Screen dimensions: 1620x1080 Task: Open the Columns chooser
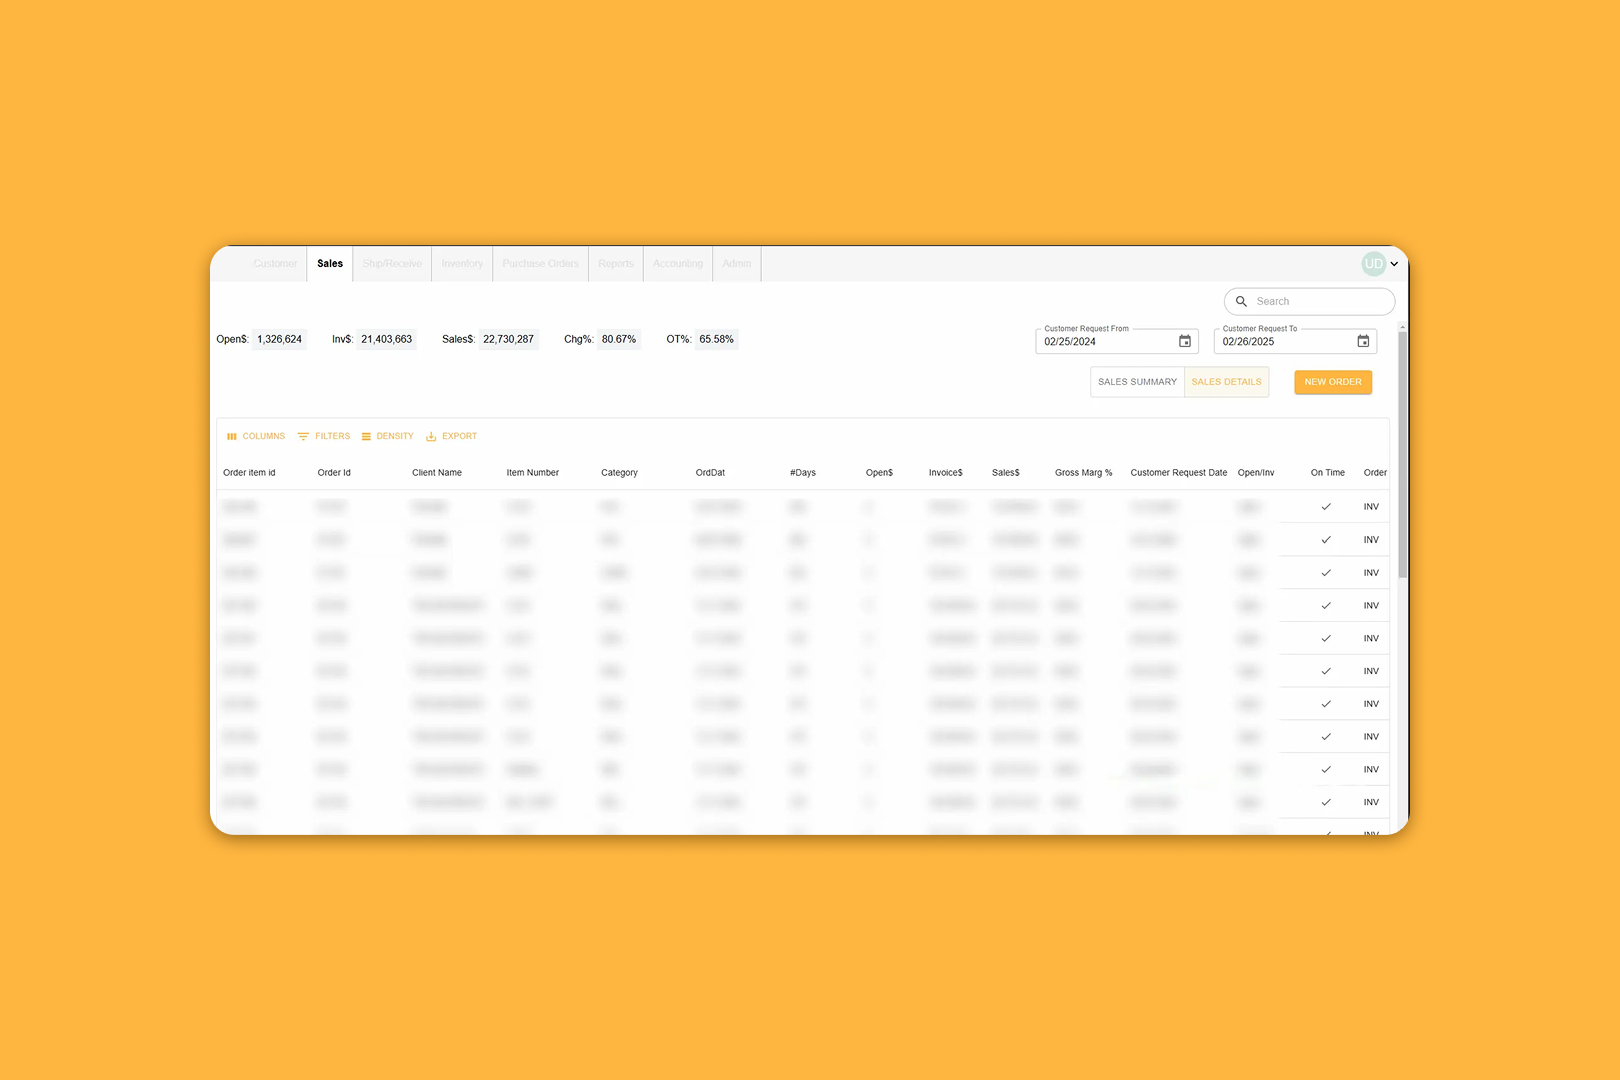[256, 436]
